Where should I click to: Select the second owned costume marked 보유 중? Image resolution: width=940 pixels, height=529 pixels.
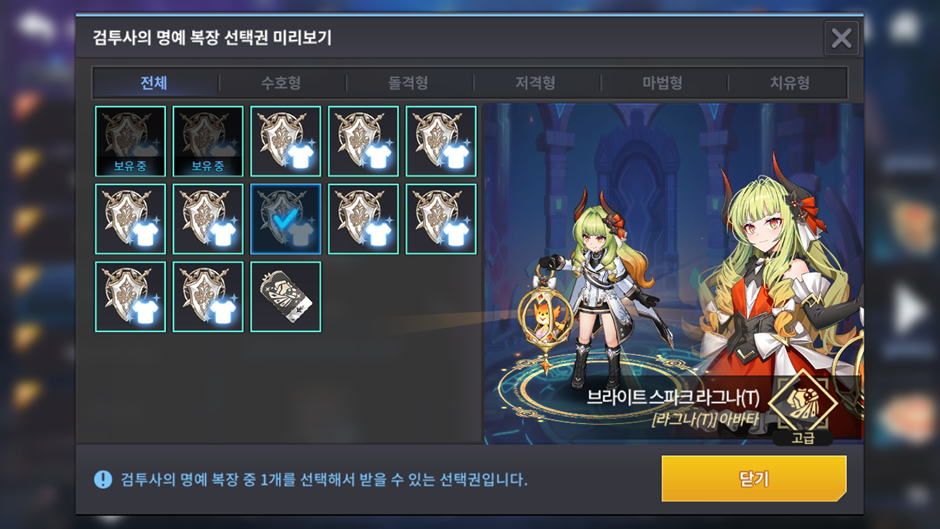[208, 142]
